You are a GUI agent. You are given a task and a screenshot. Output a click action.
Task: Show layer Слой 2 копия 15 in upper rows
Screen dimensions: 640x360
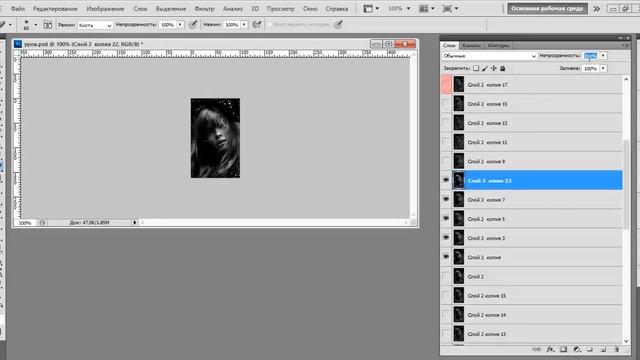tap(446, 104)
